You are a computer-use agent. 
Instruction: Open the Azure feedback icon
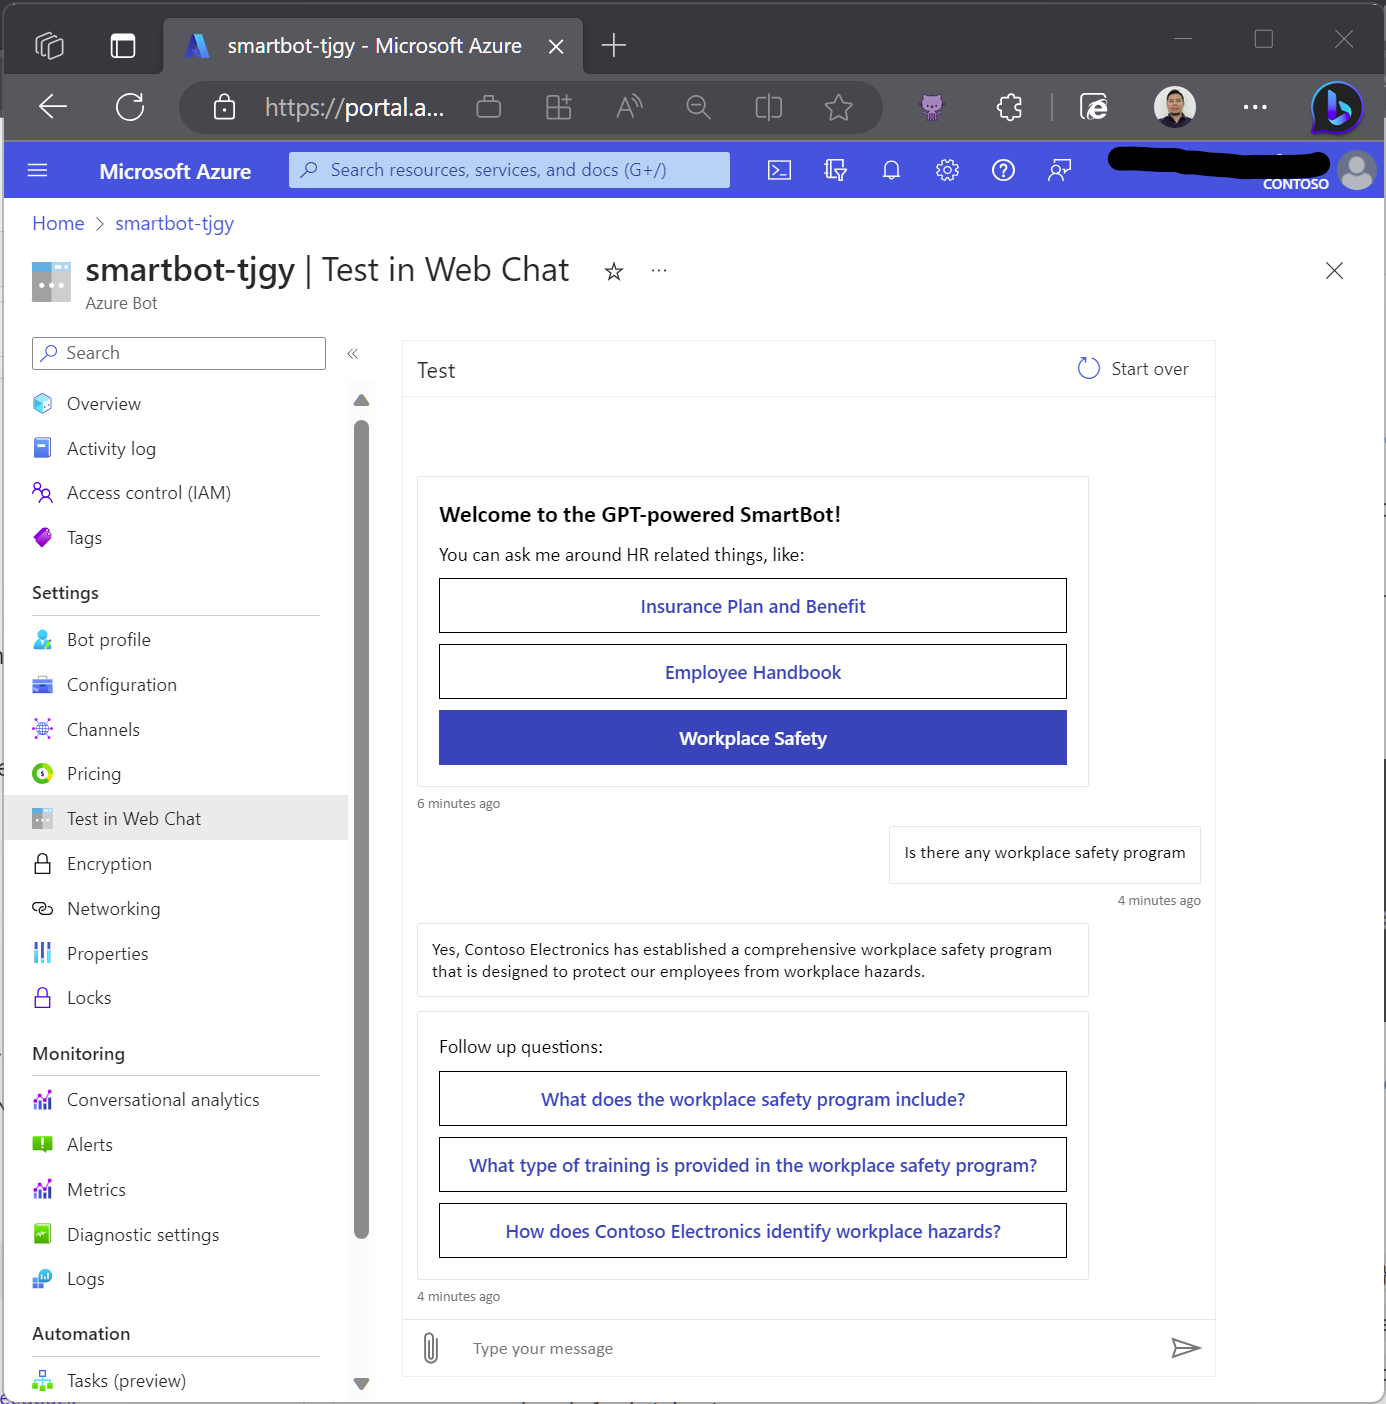pyautogui.click(x=1059, y=170)
